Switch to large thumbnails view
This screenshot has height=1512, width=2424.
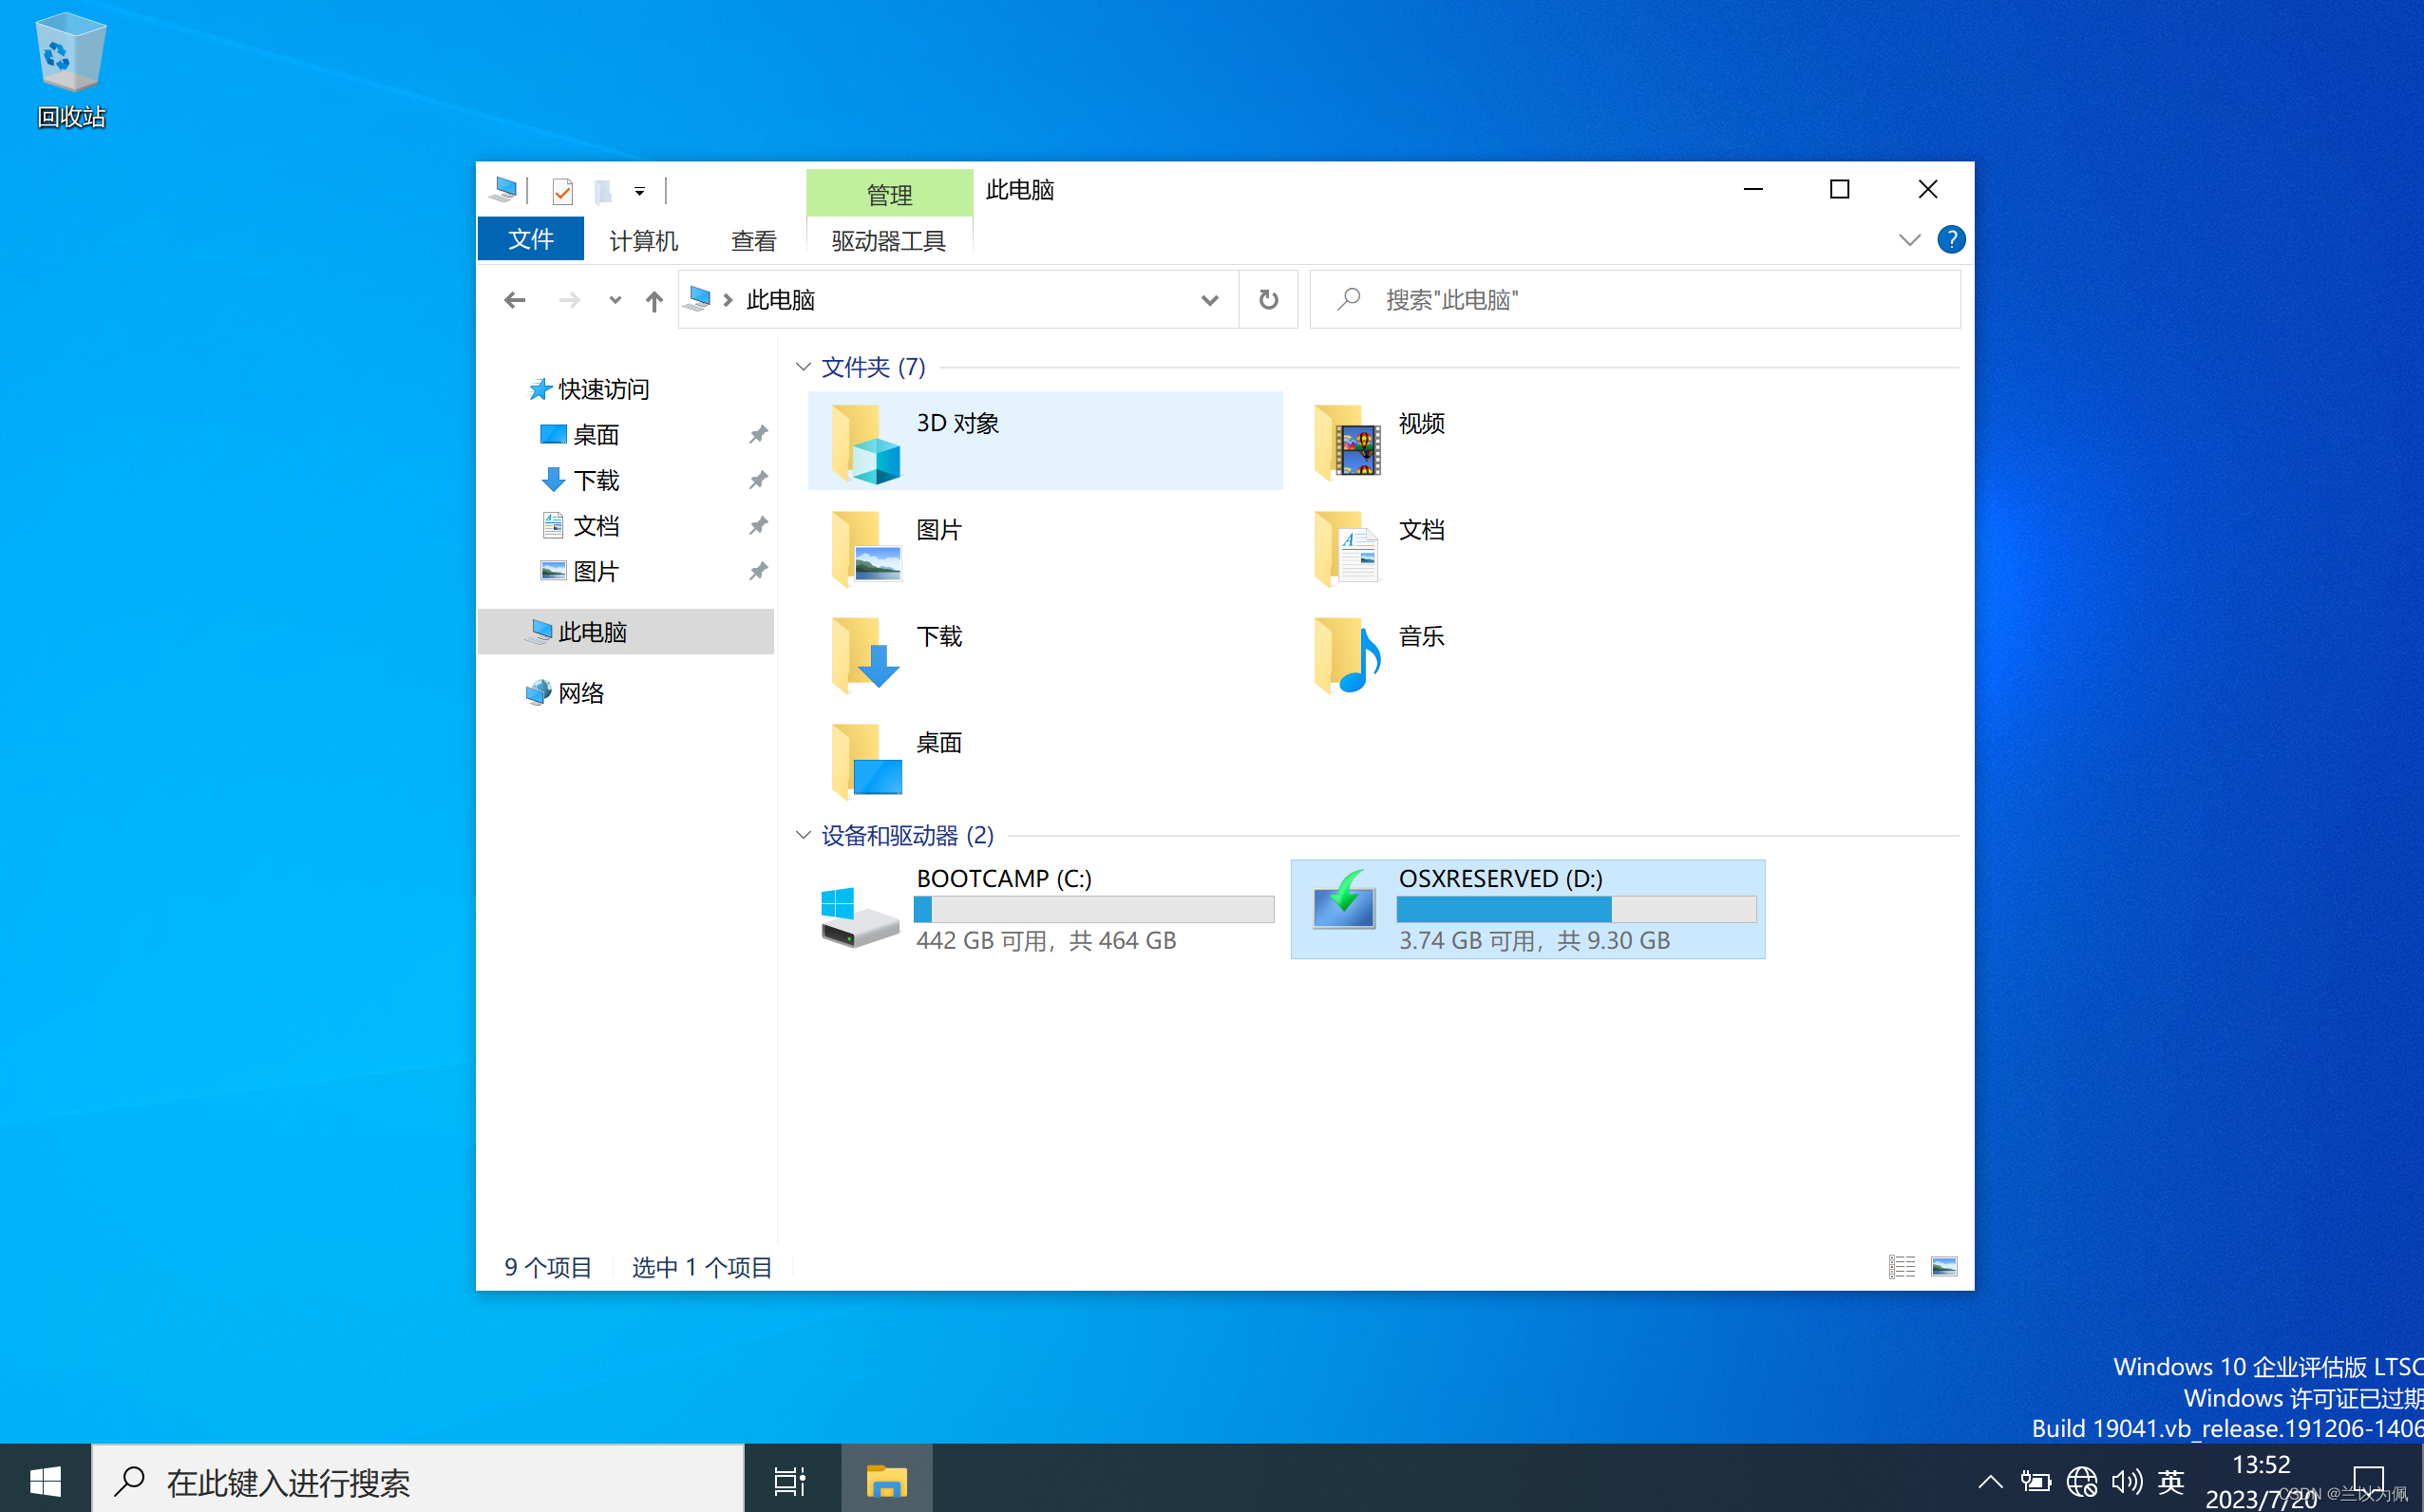click(x=1944, y=1266)
